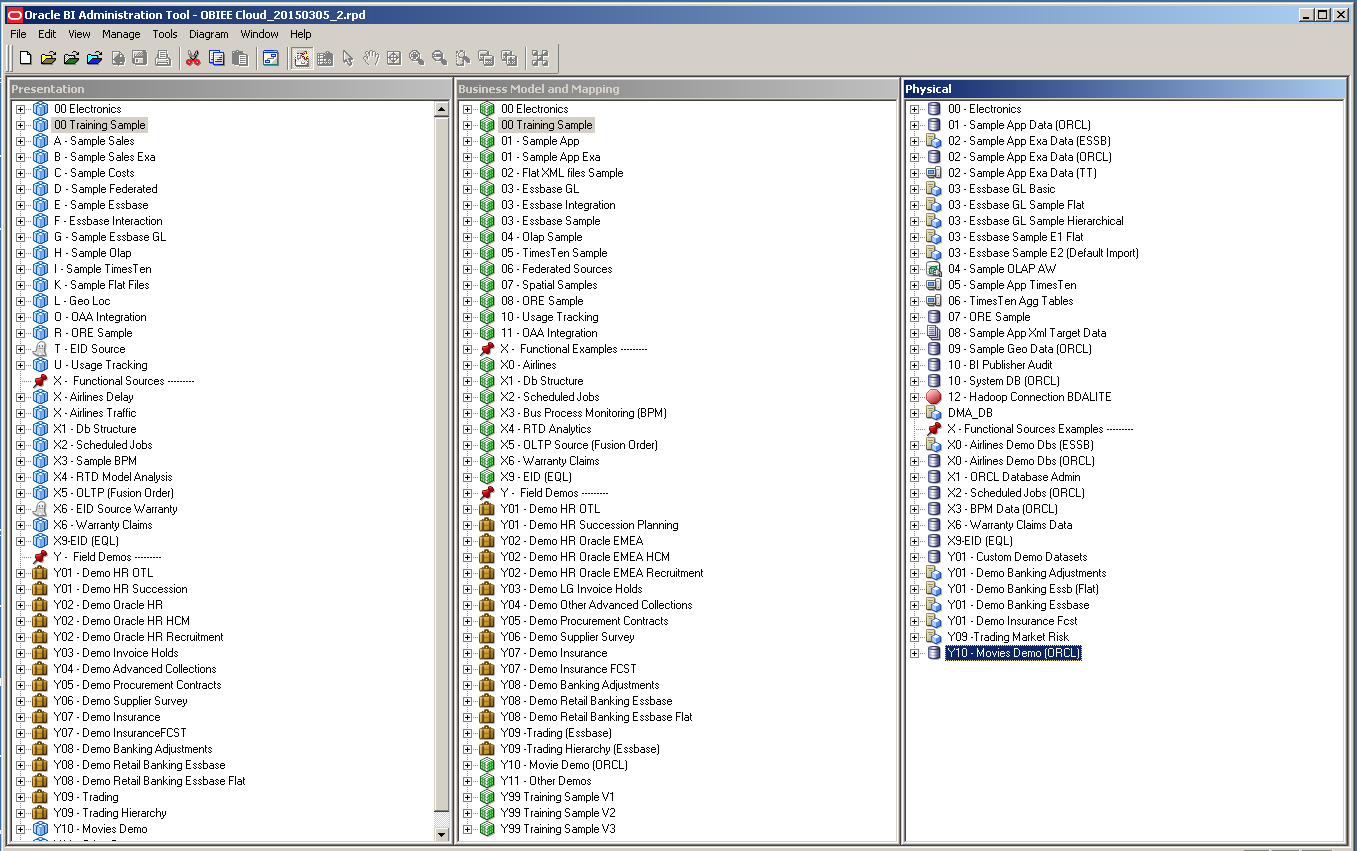Select 06 - TimesTen Agg Tables

tap(1010, 301)
